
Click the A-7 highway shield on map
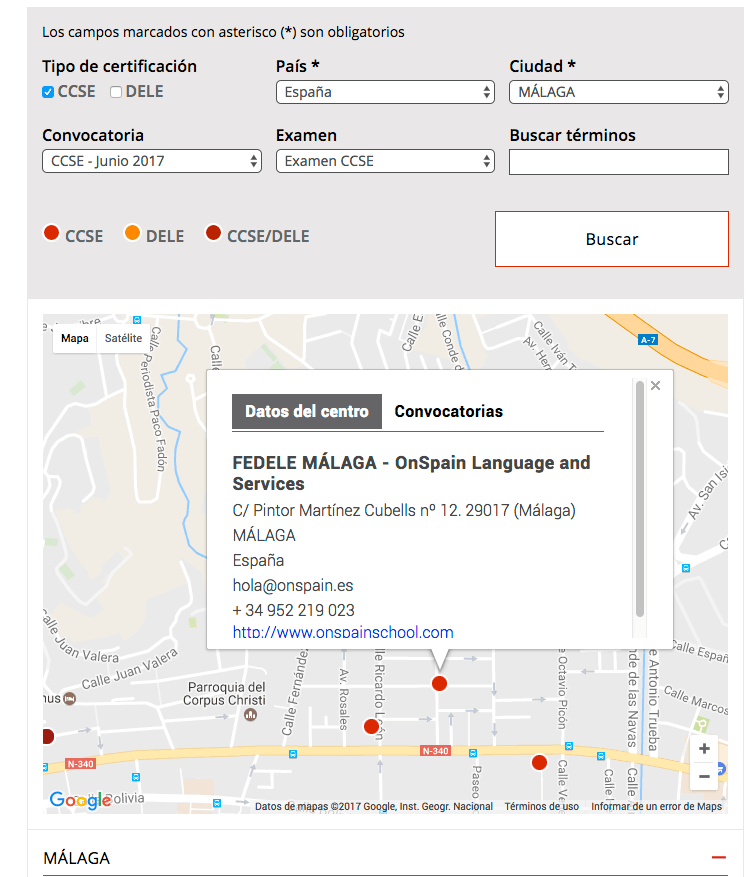click(x=648, y=340)
